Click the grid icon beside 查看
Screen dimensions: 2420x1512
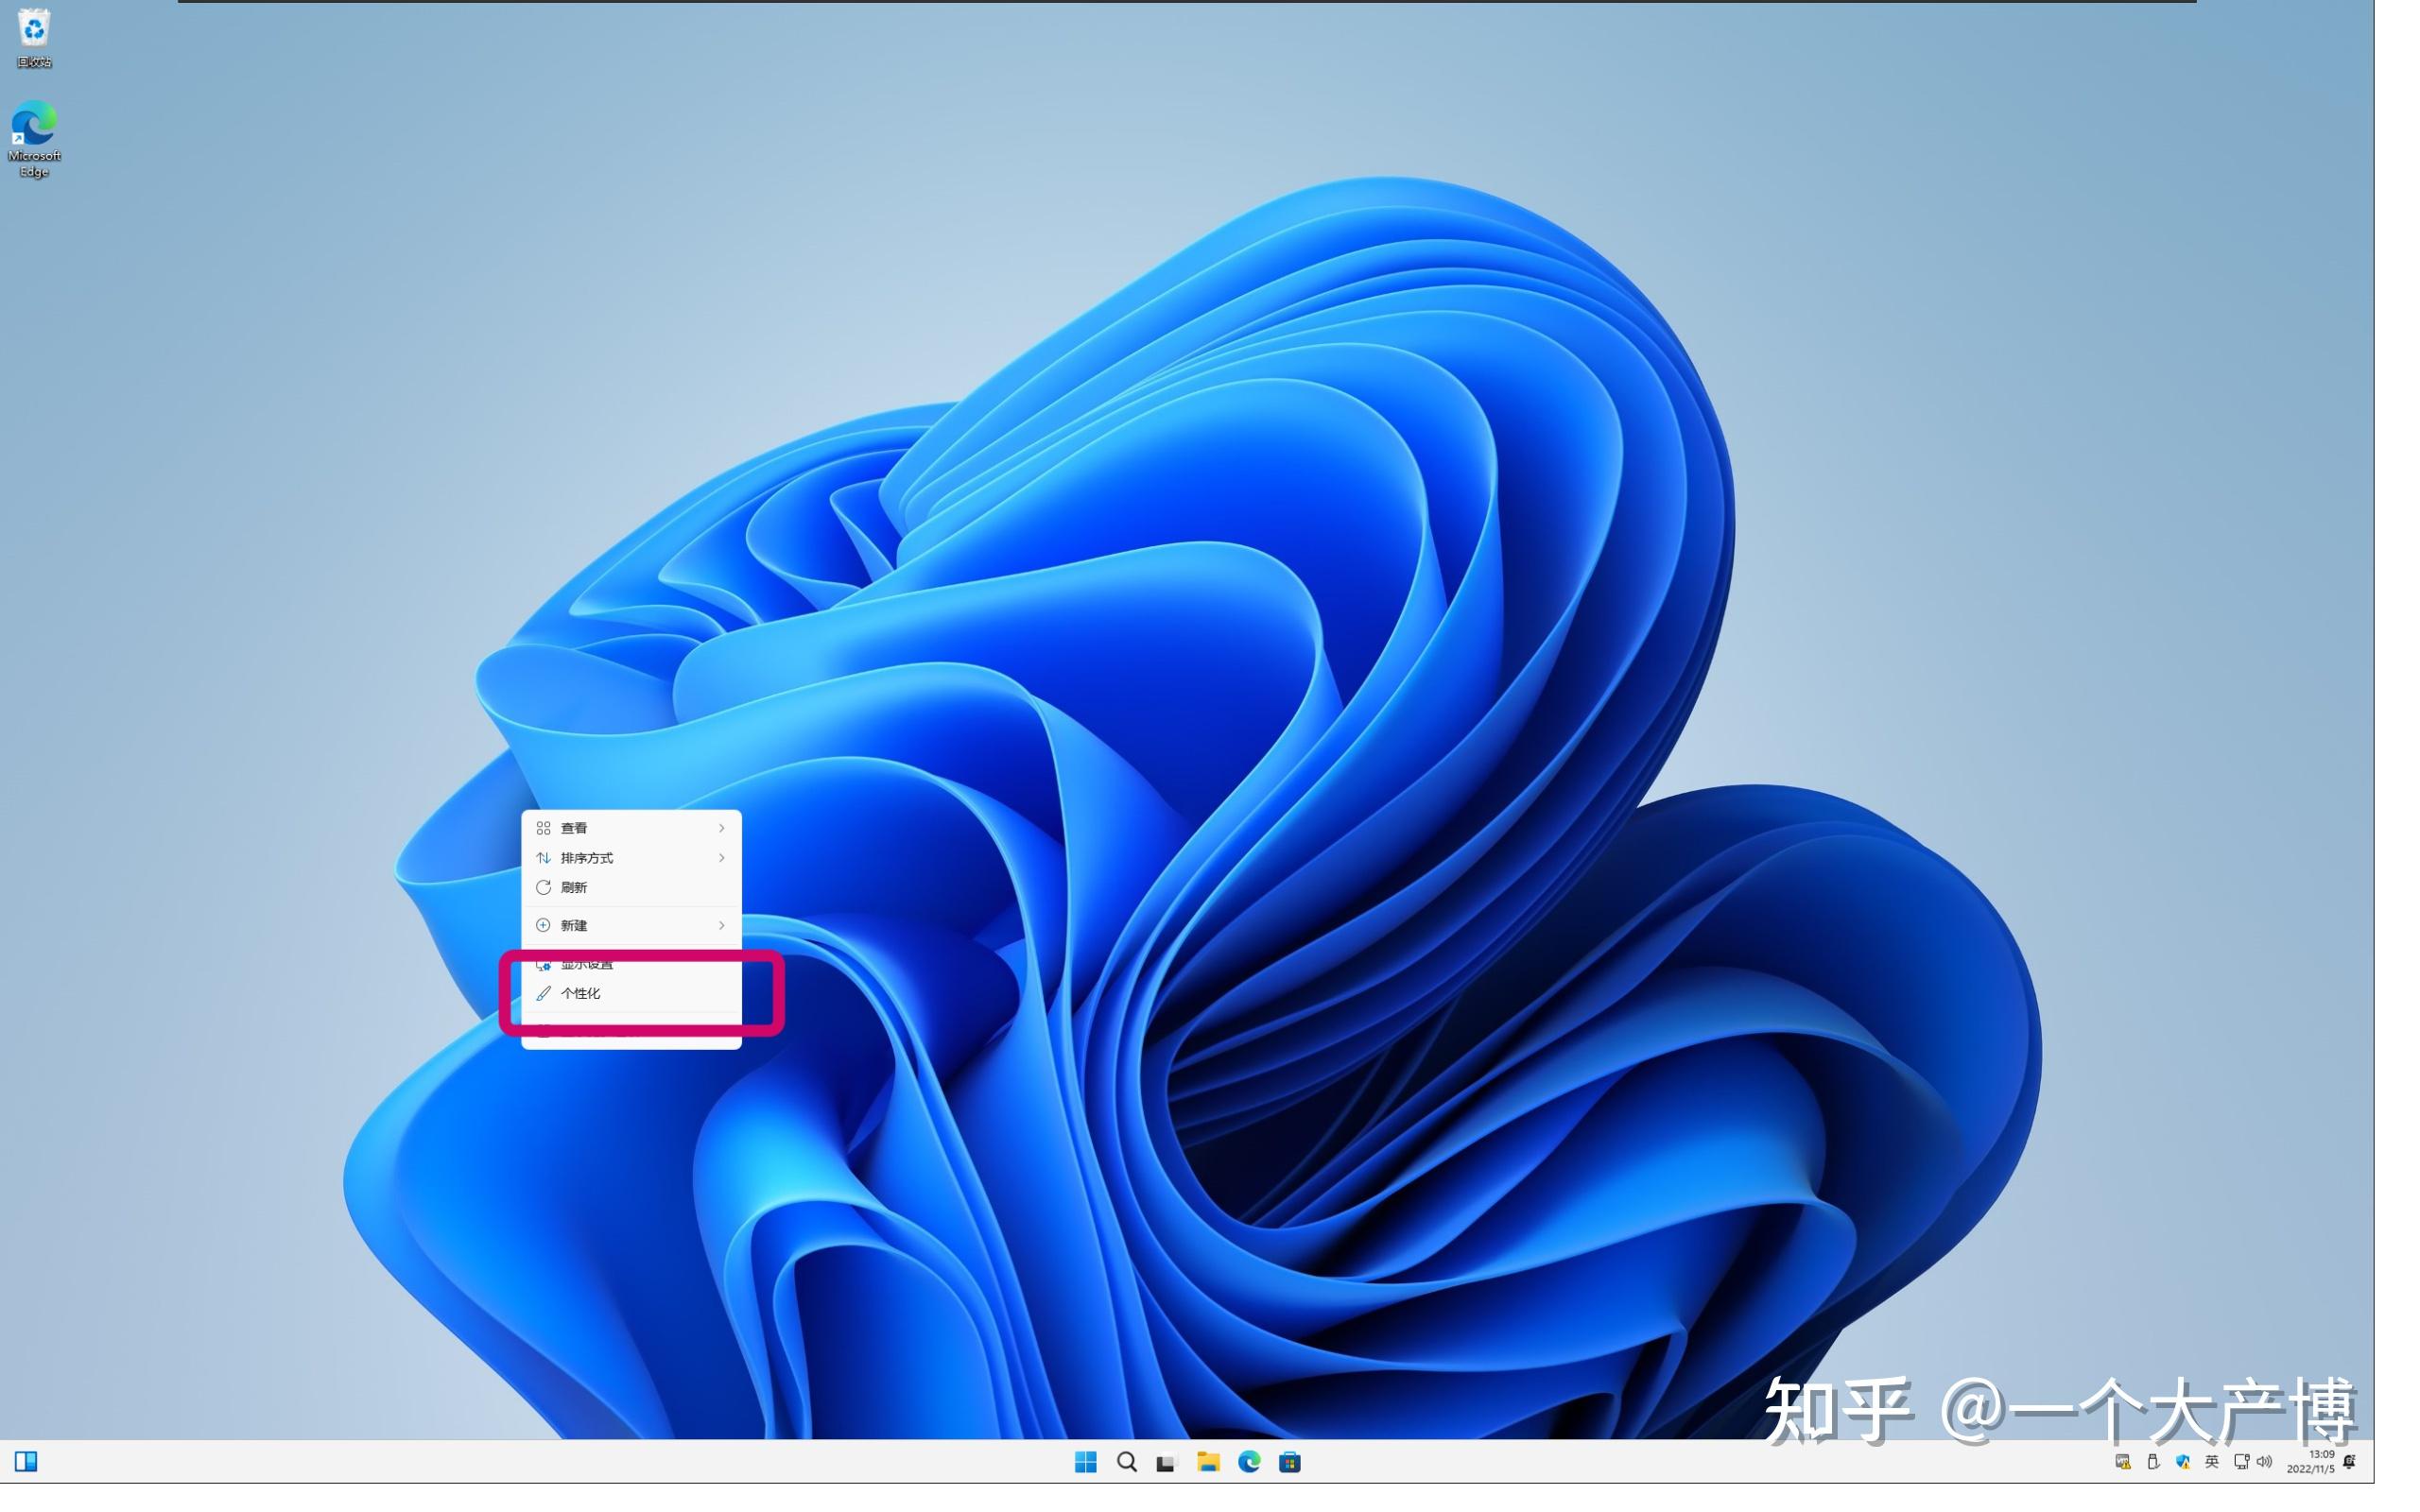pos(543,828)
